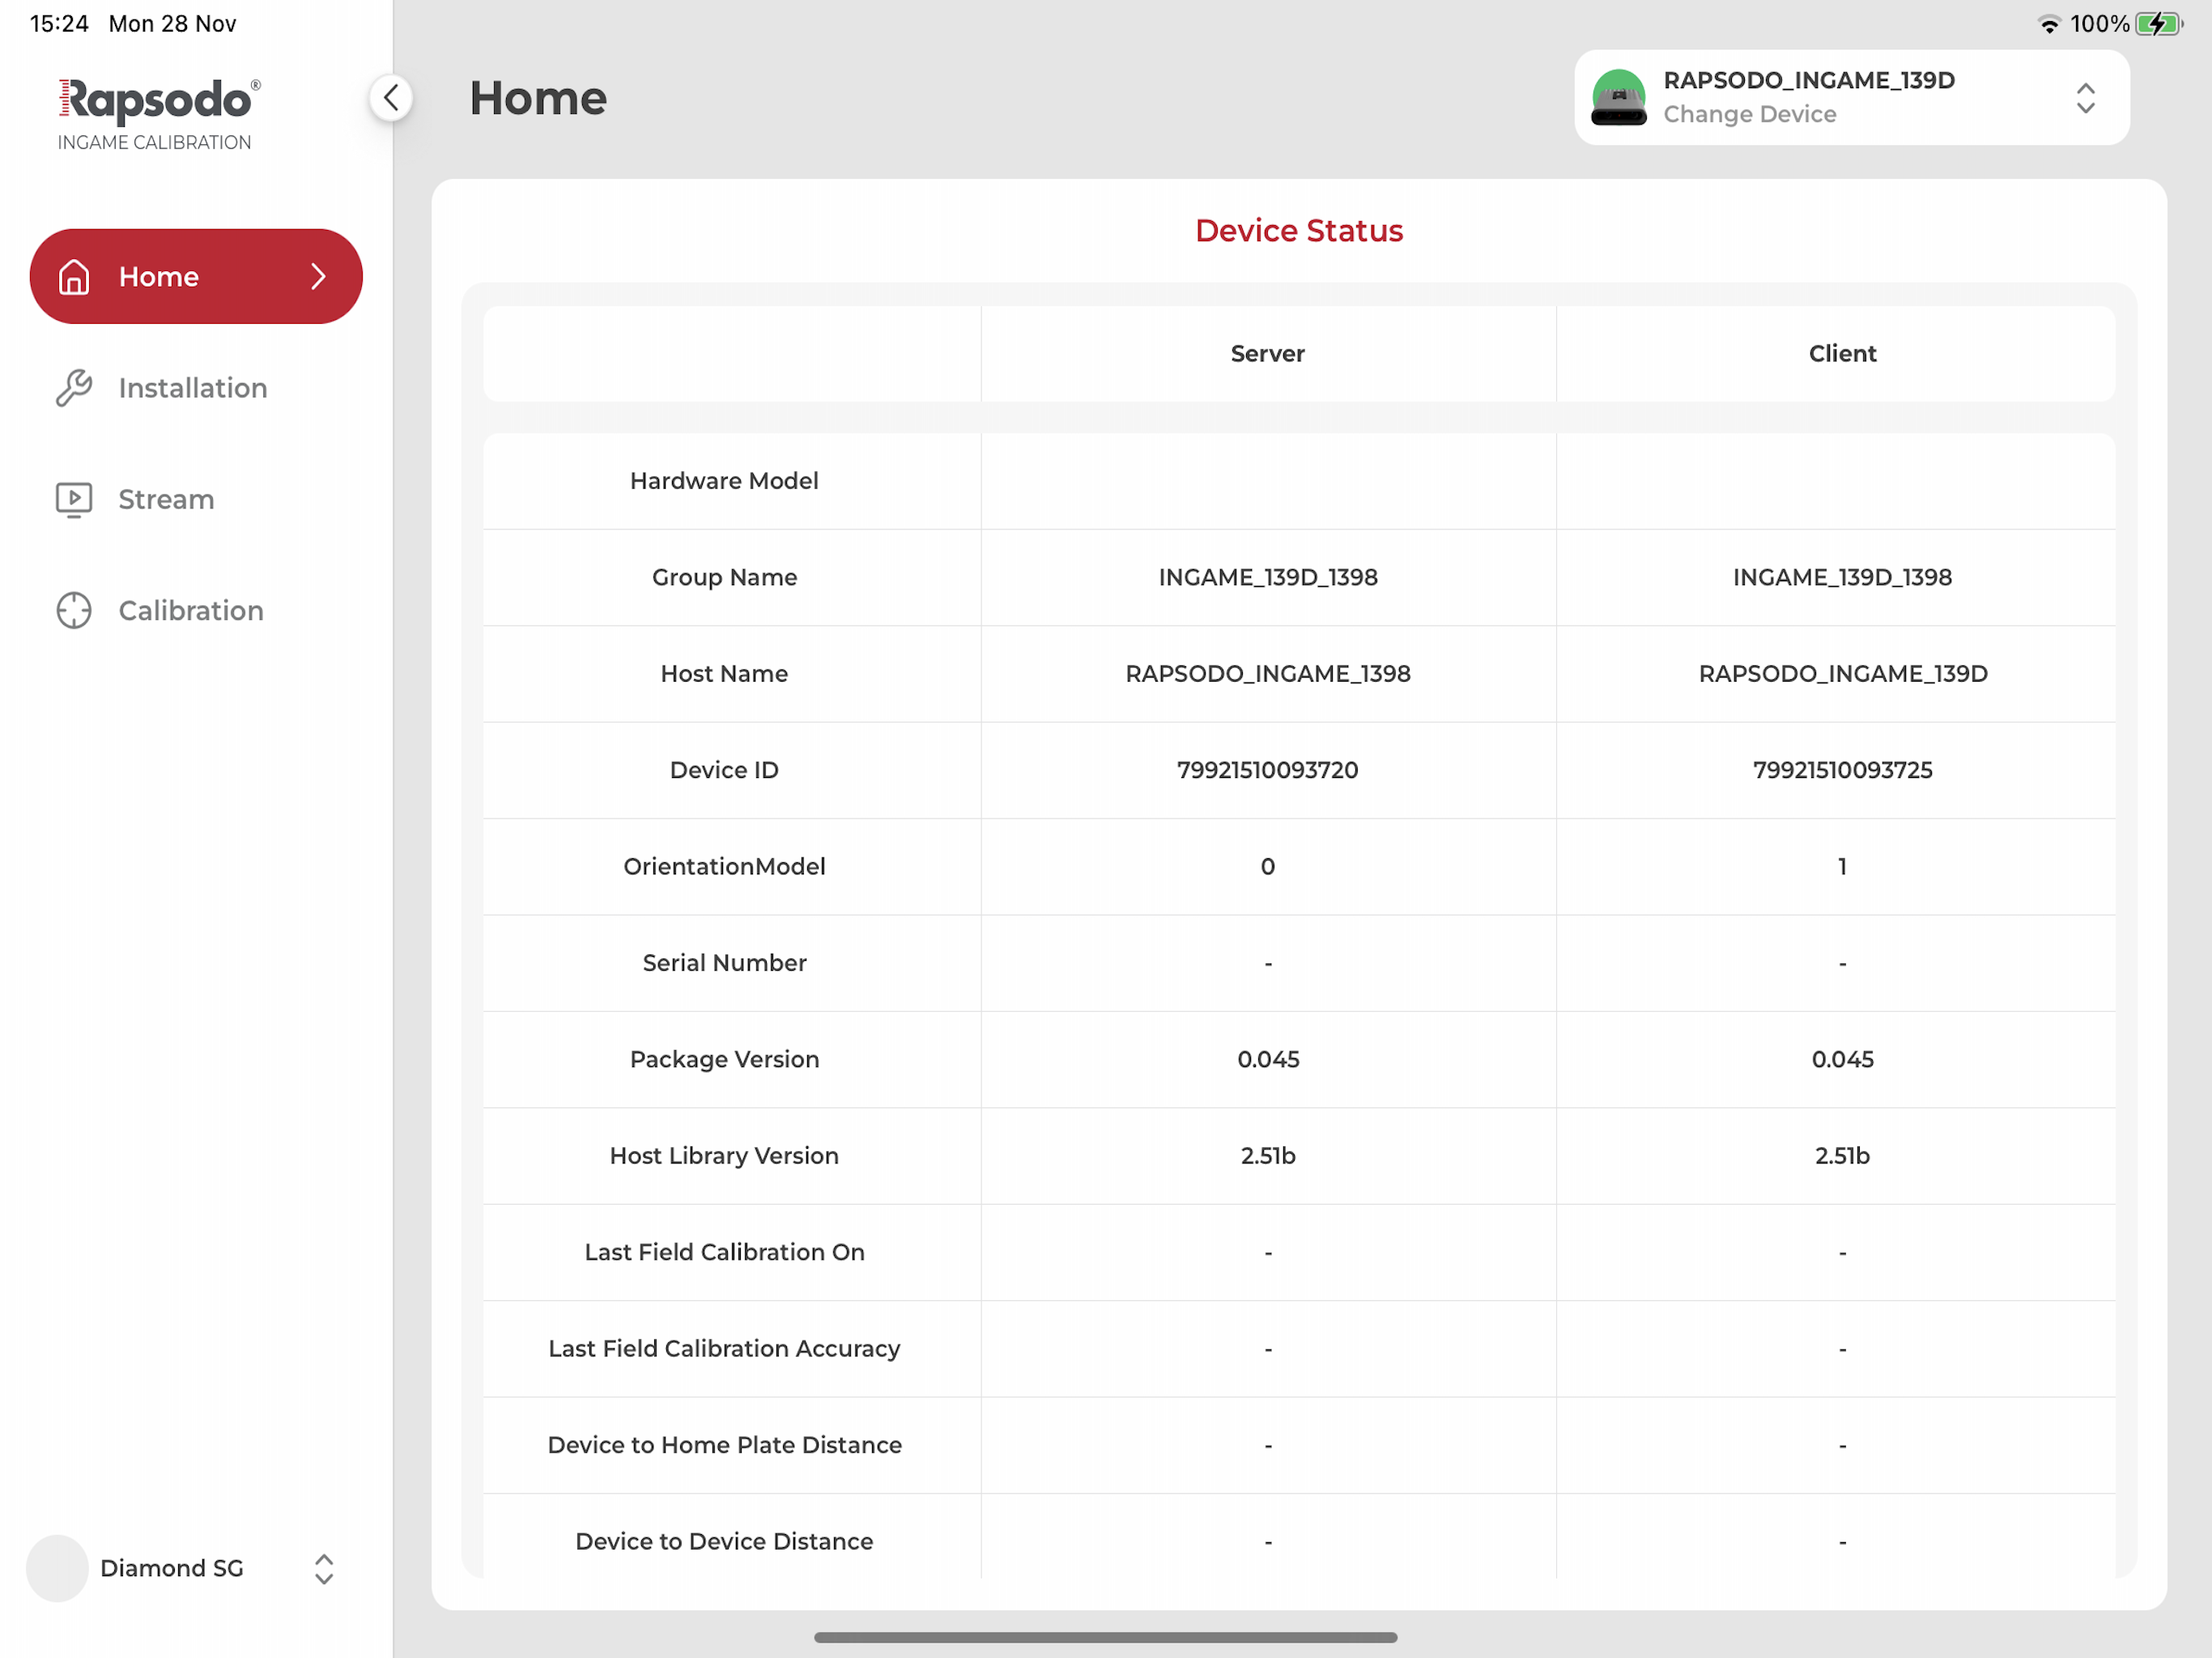Click the battery charging indicator
The height and width of the screenshot is (1658, 2212).
(x=2159, y=24)
